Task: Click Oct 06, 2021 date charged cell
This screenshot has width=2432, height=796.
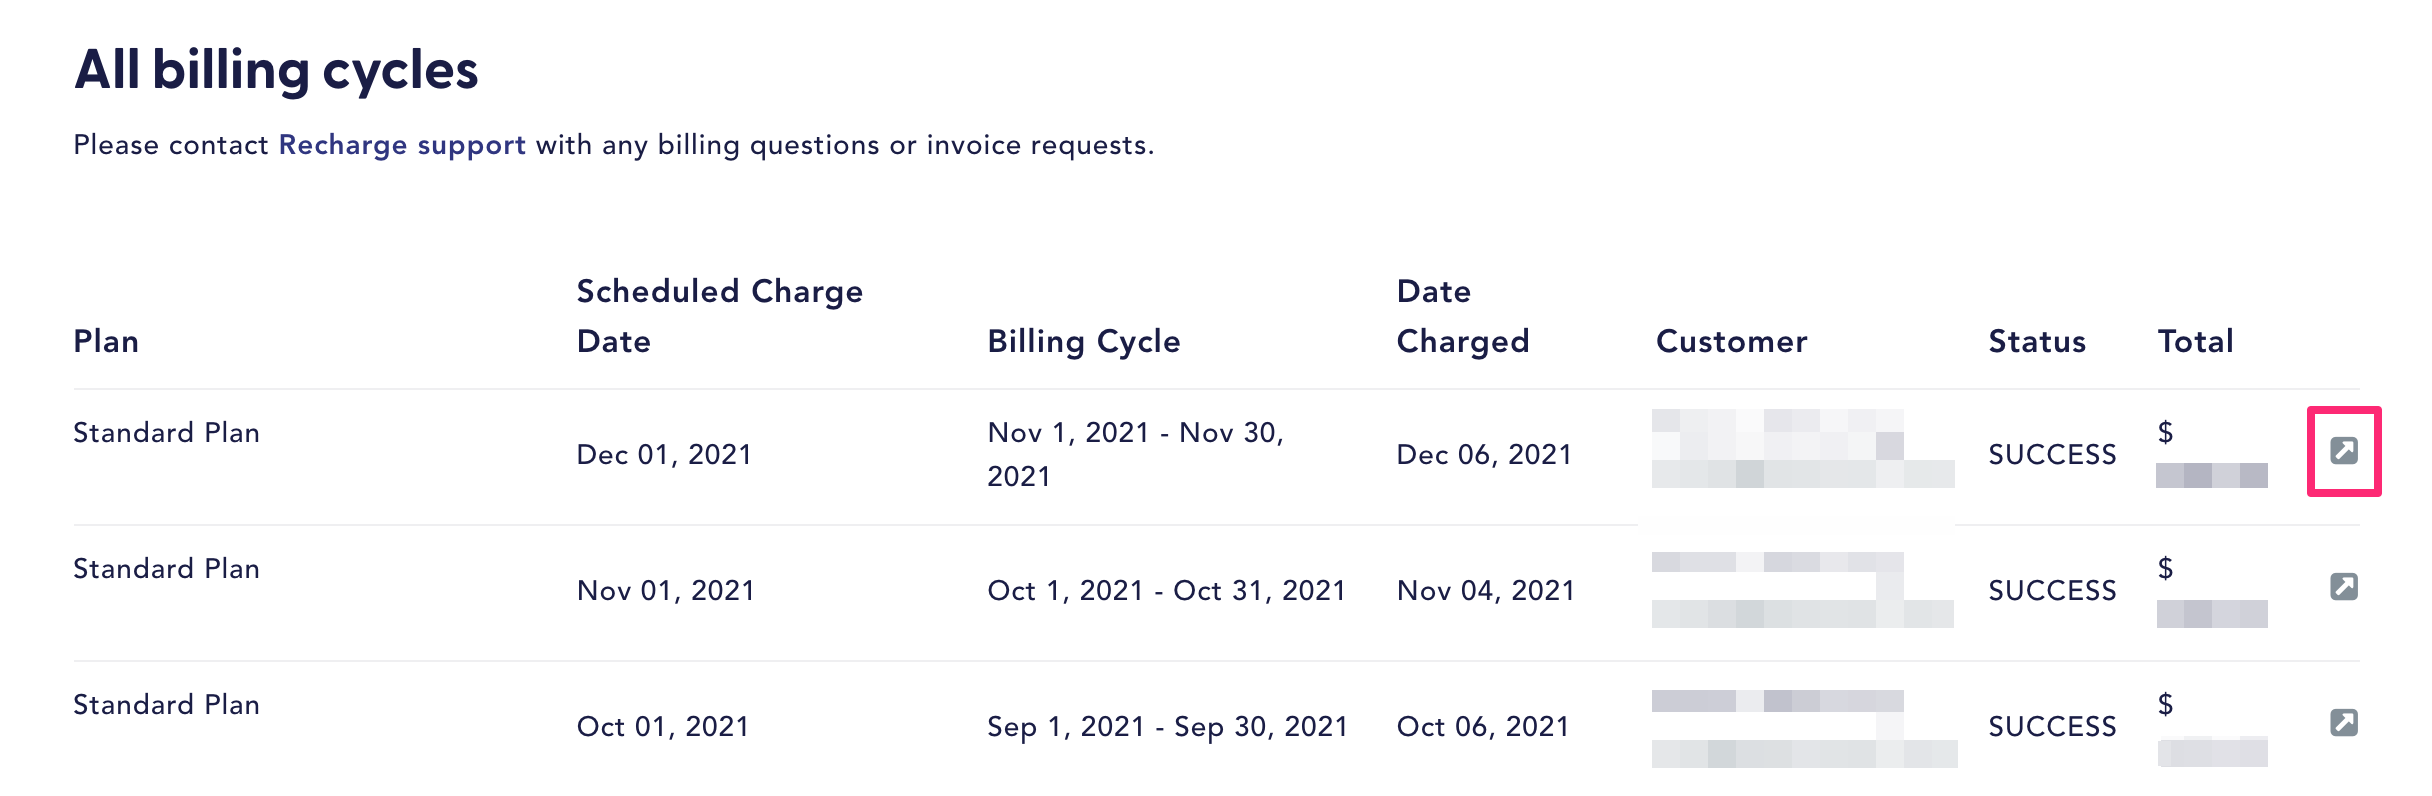Action: (x=1483, y=727)
